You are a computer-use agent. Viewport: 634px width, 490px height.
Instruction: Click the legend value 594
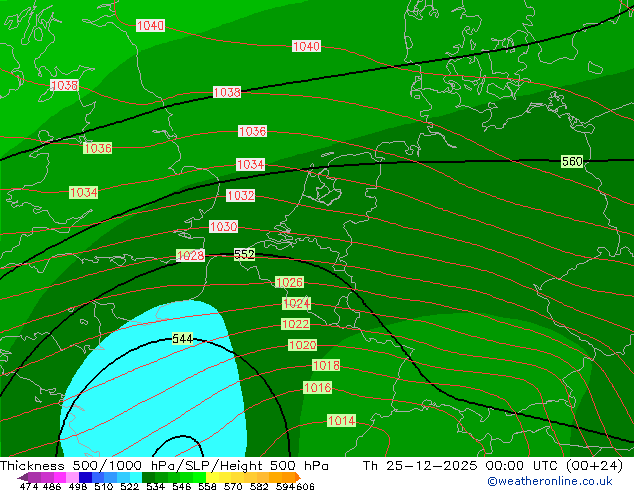pyautogui.click(x=285, y=486)
